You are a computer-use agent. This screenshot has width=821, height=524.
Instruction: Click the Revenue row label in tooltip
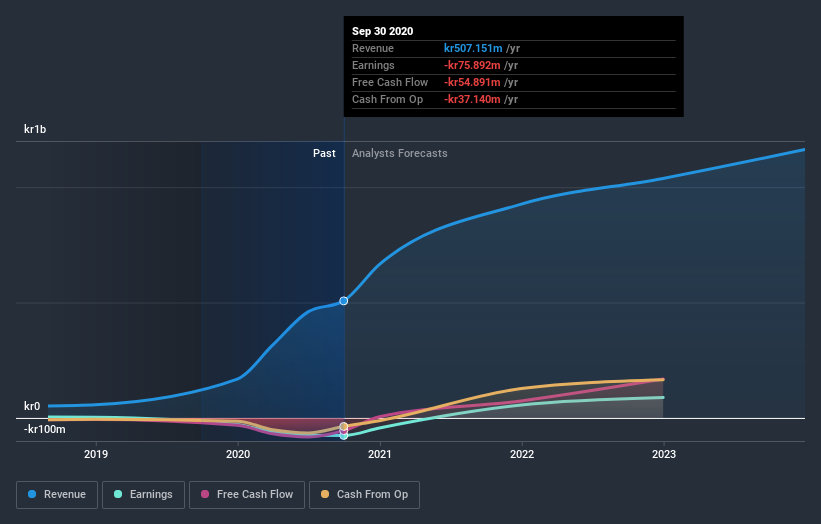[x=373, y=48]
